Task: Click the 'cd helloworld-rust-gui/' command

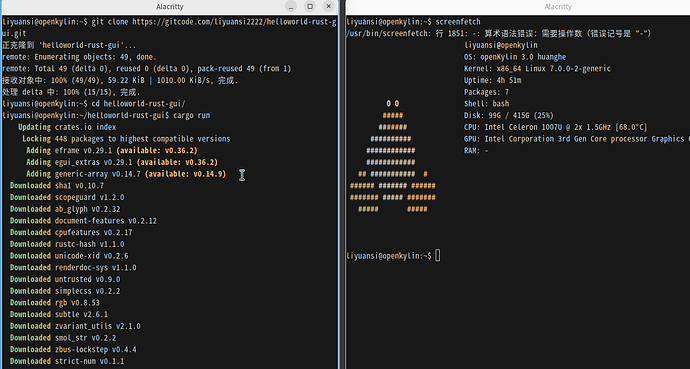Action: point(138,104)
